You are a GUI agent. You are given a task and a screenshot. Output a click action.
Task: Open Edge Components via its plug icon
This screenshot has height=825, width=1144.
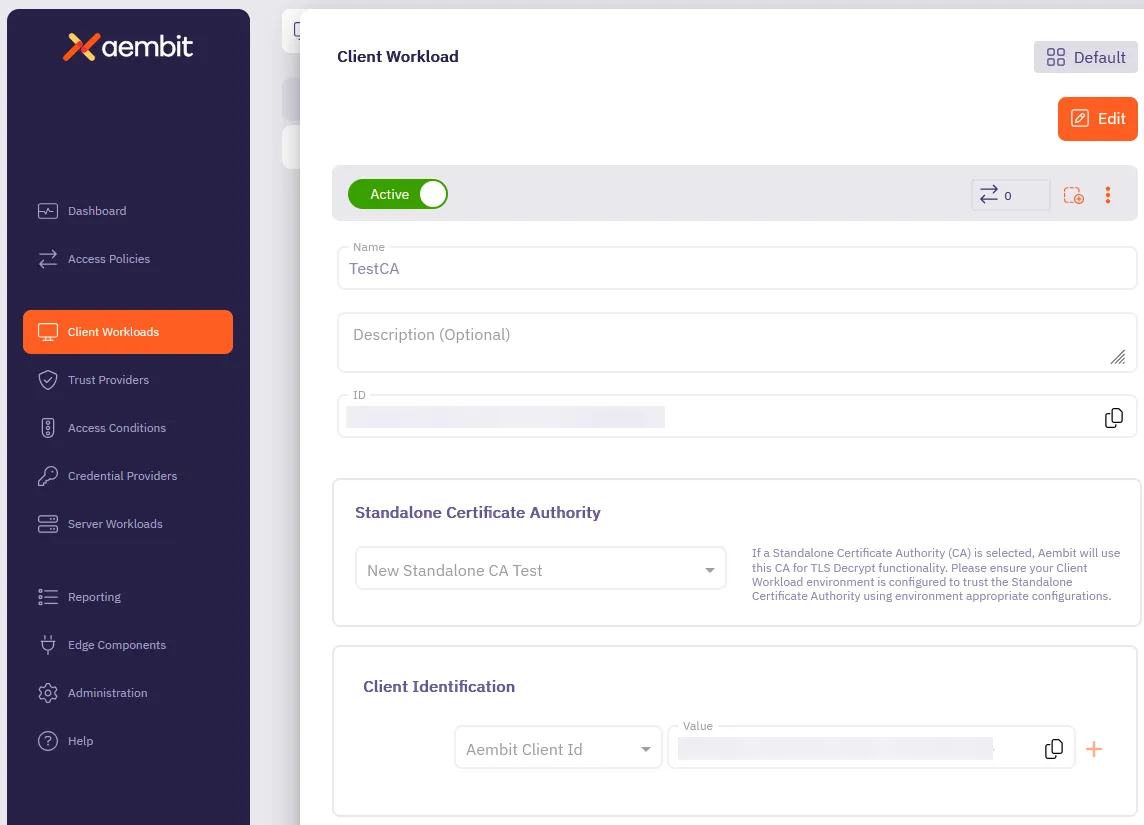click(x=47, y=645)
